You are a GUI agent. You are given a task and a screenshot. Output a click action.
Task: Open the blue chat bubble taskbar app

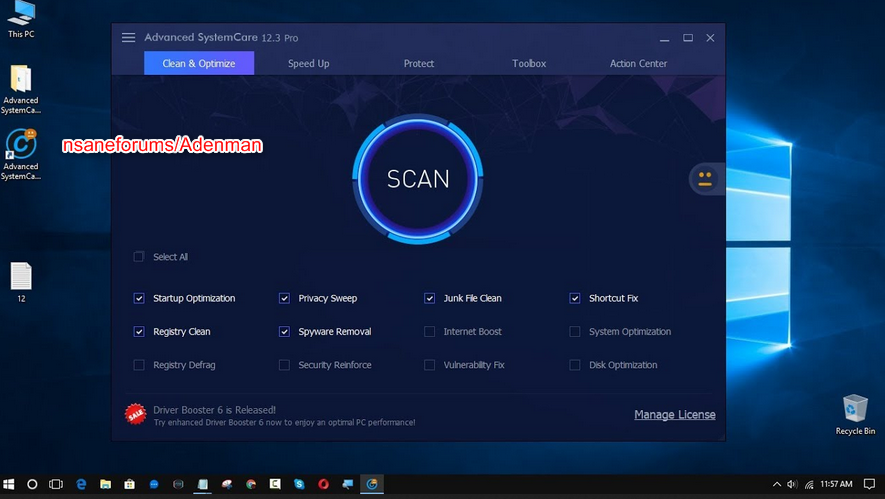[x=154, y=484]
